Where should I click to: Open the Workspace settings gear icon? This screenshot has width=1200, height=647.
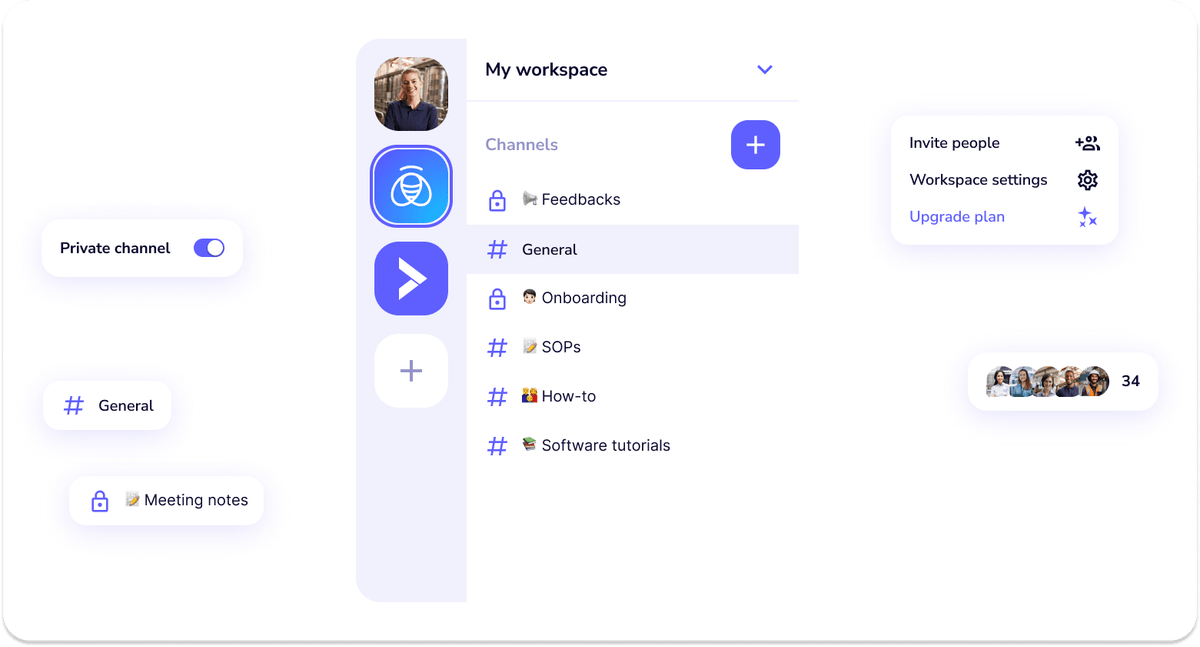coord(1087,180)
